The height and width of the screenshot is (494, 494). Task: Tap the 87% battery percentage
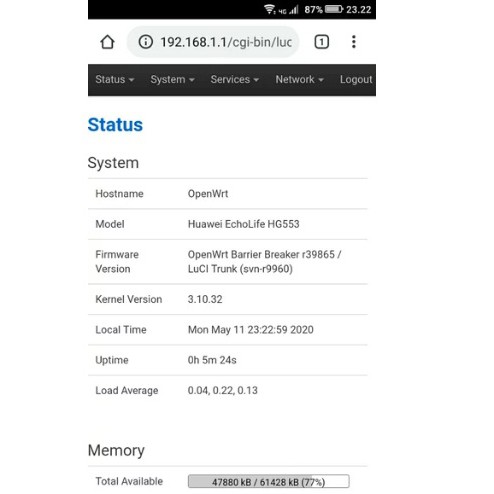tap(313, 9)
